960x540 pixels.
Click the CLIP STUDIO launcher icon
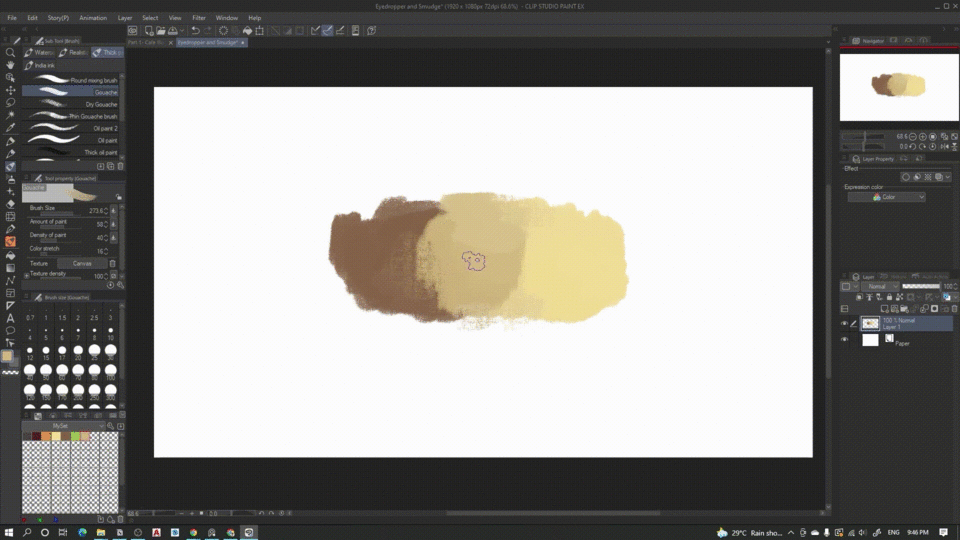132,31
